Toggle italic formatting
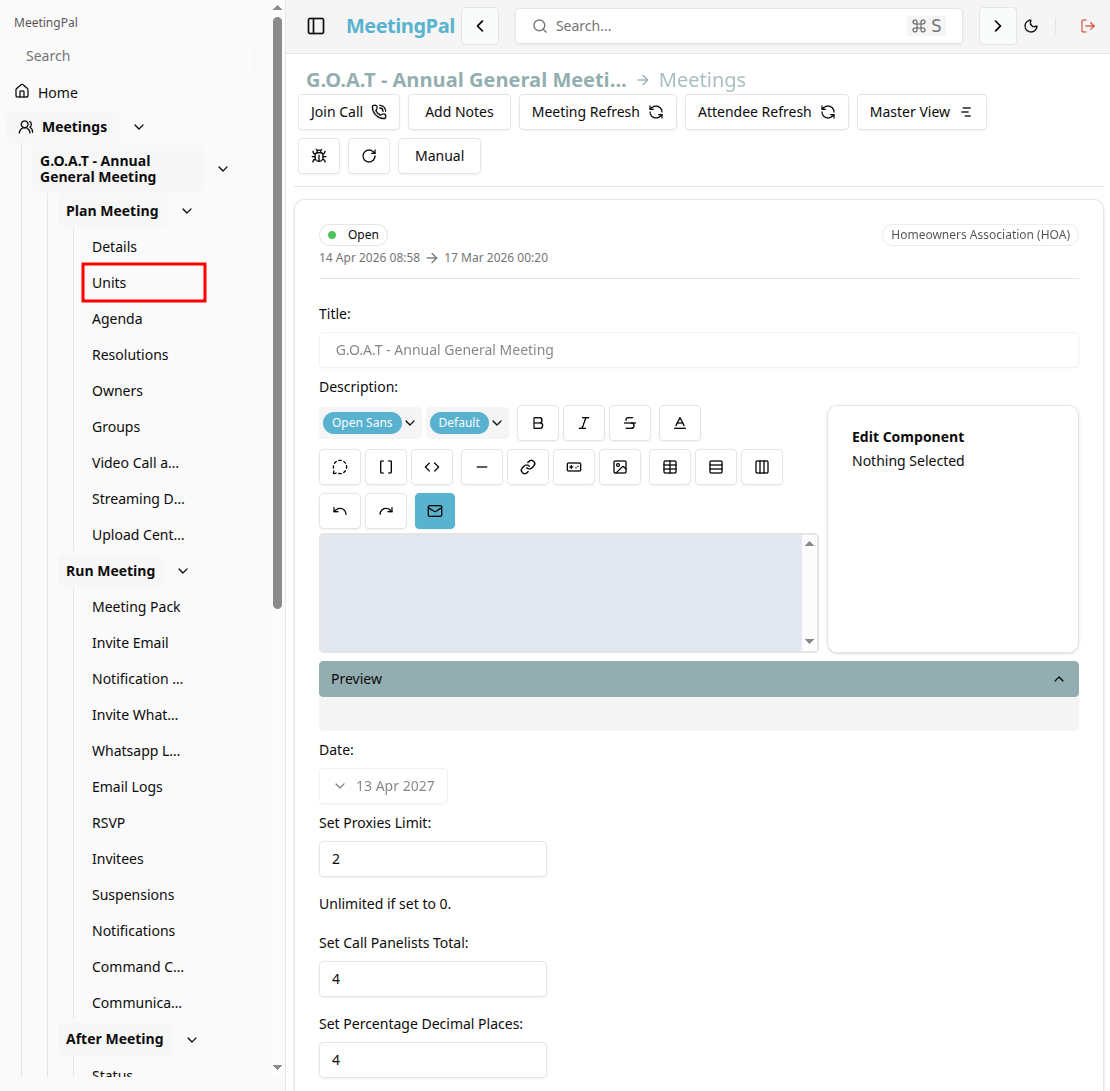The height and width of the screenshot is (1091, 1110). 583,423
